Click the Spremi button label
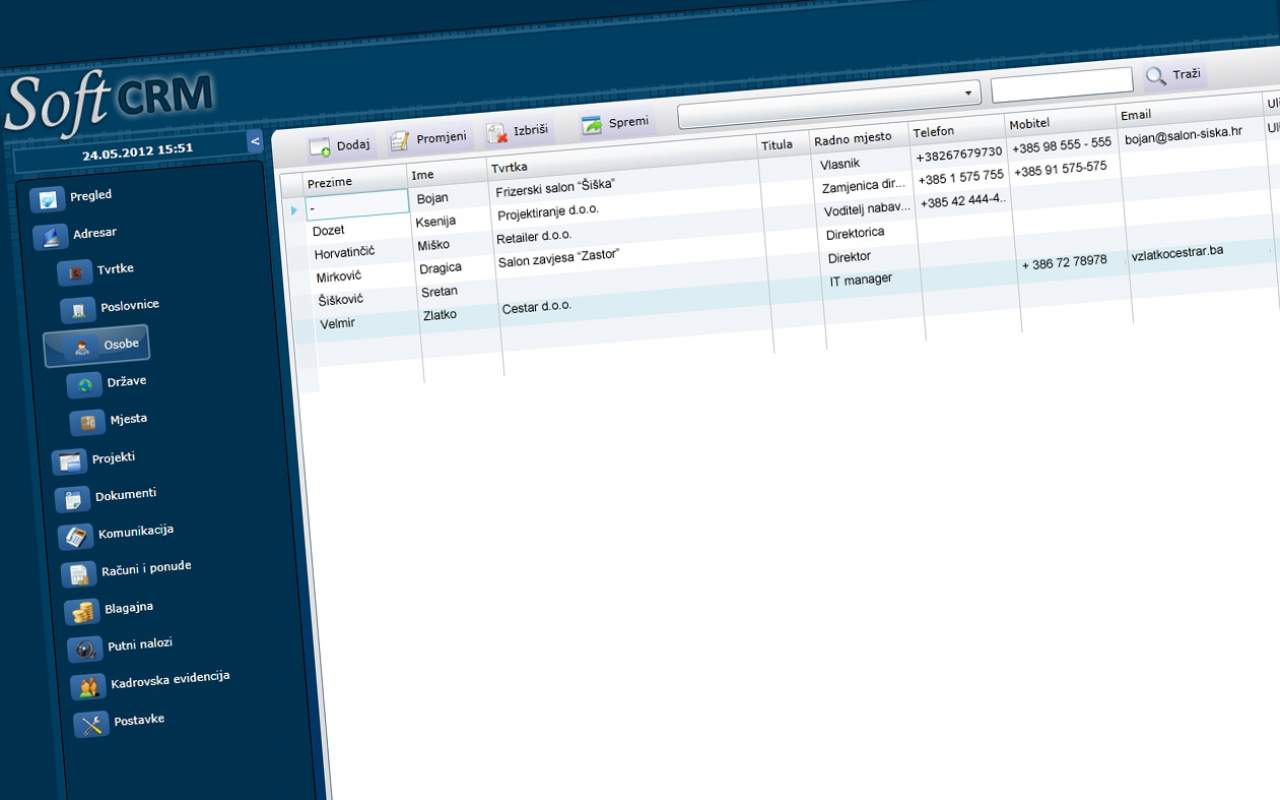The height and width of the screenshot is (800, 1280). [x=628, y=123]
